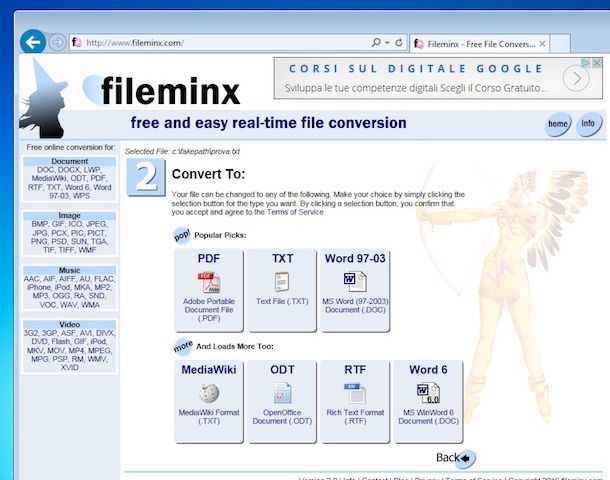The image size is (610, 480).
Task: Select the PDF heading in Popular Picks
Action: click(209, 258)
